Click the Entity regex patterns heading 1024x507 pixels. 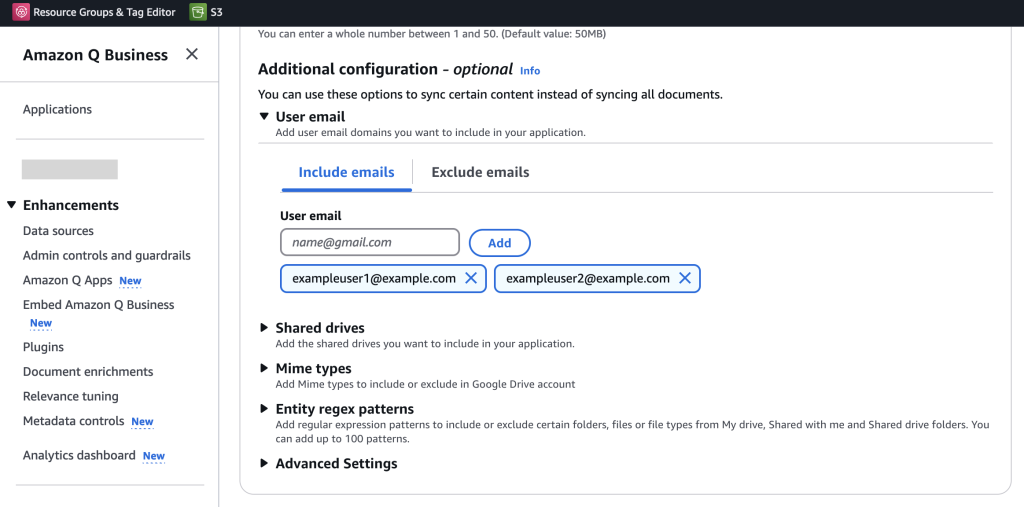pos(345,409)
